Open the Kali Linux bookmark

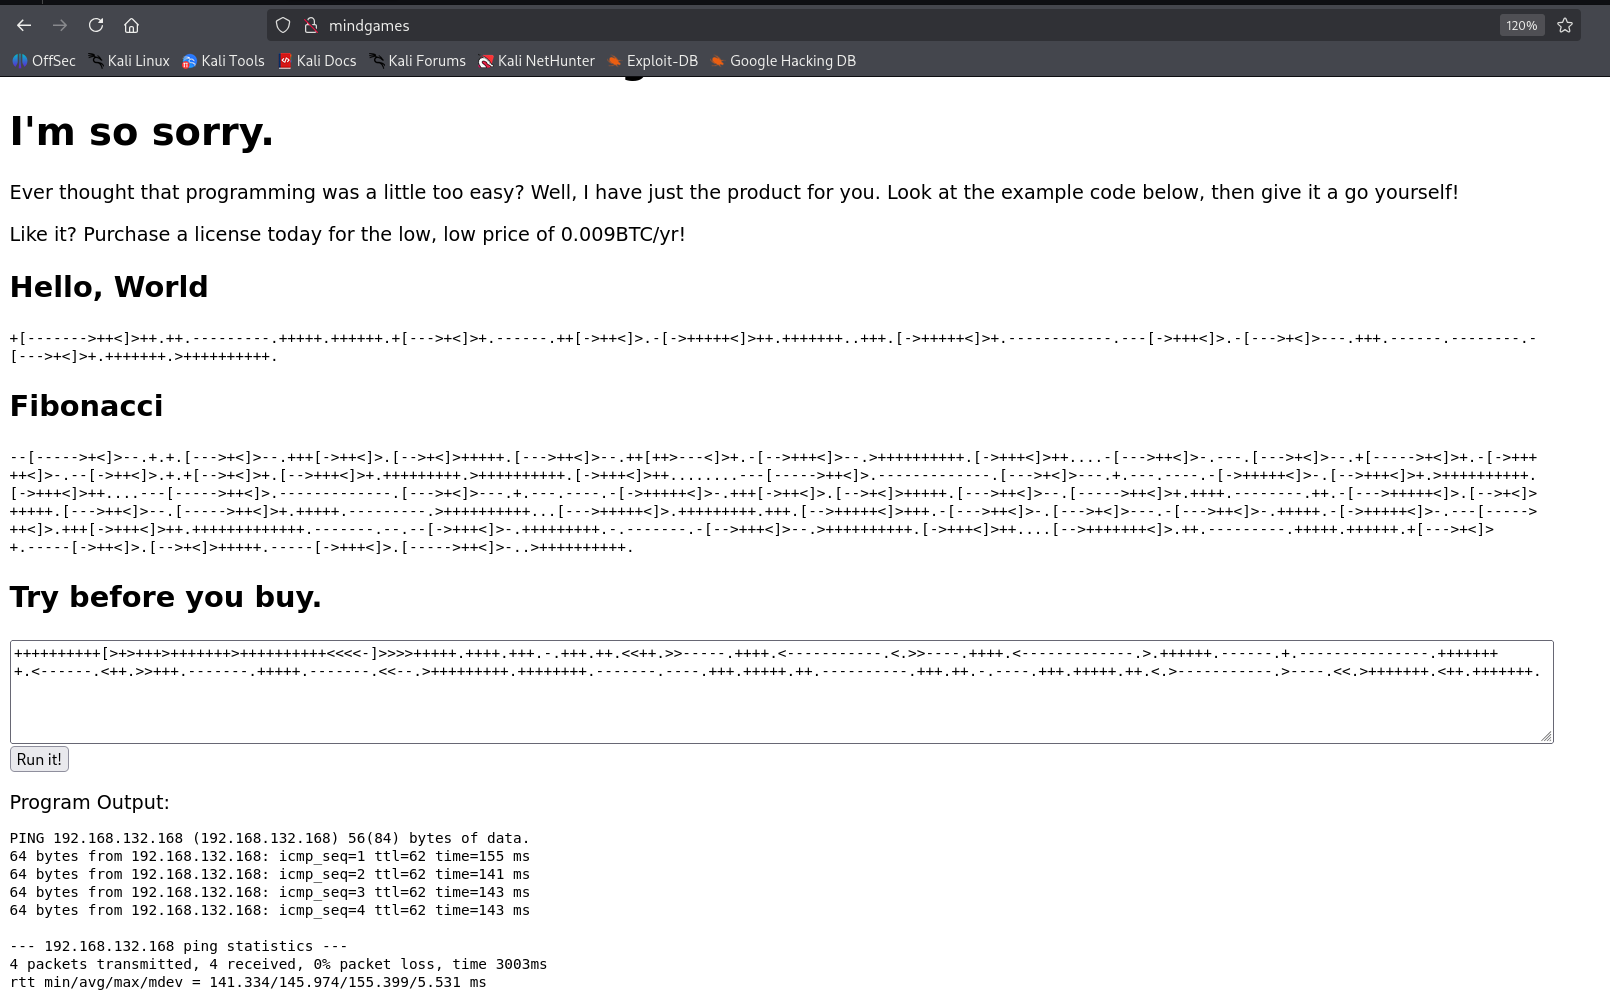tap(129, 61)
